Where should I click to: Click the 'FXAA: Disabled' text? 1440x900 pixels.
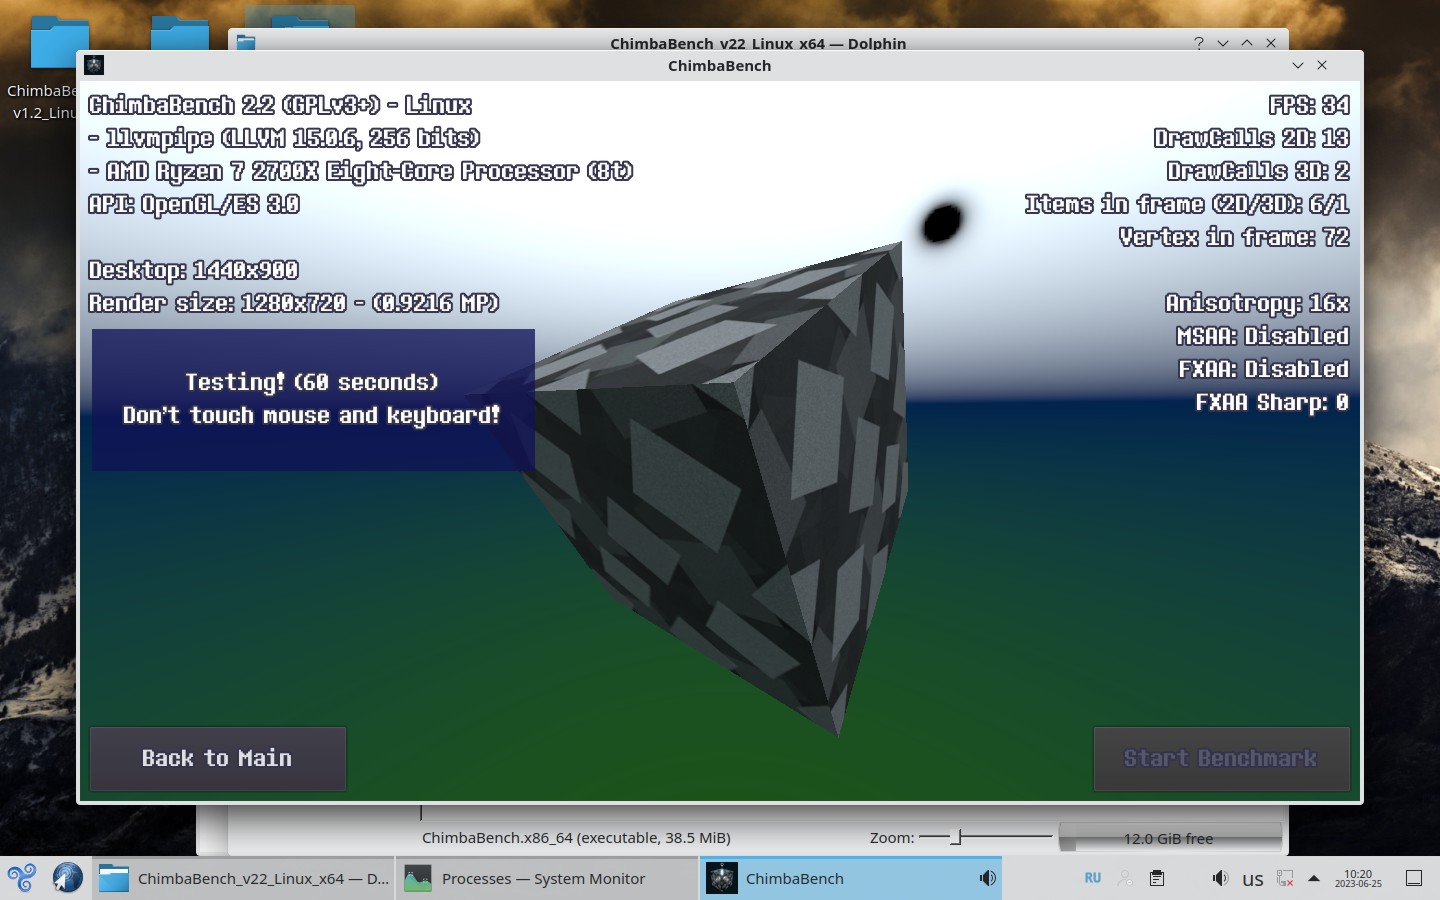tap(1264, 369)
